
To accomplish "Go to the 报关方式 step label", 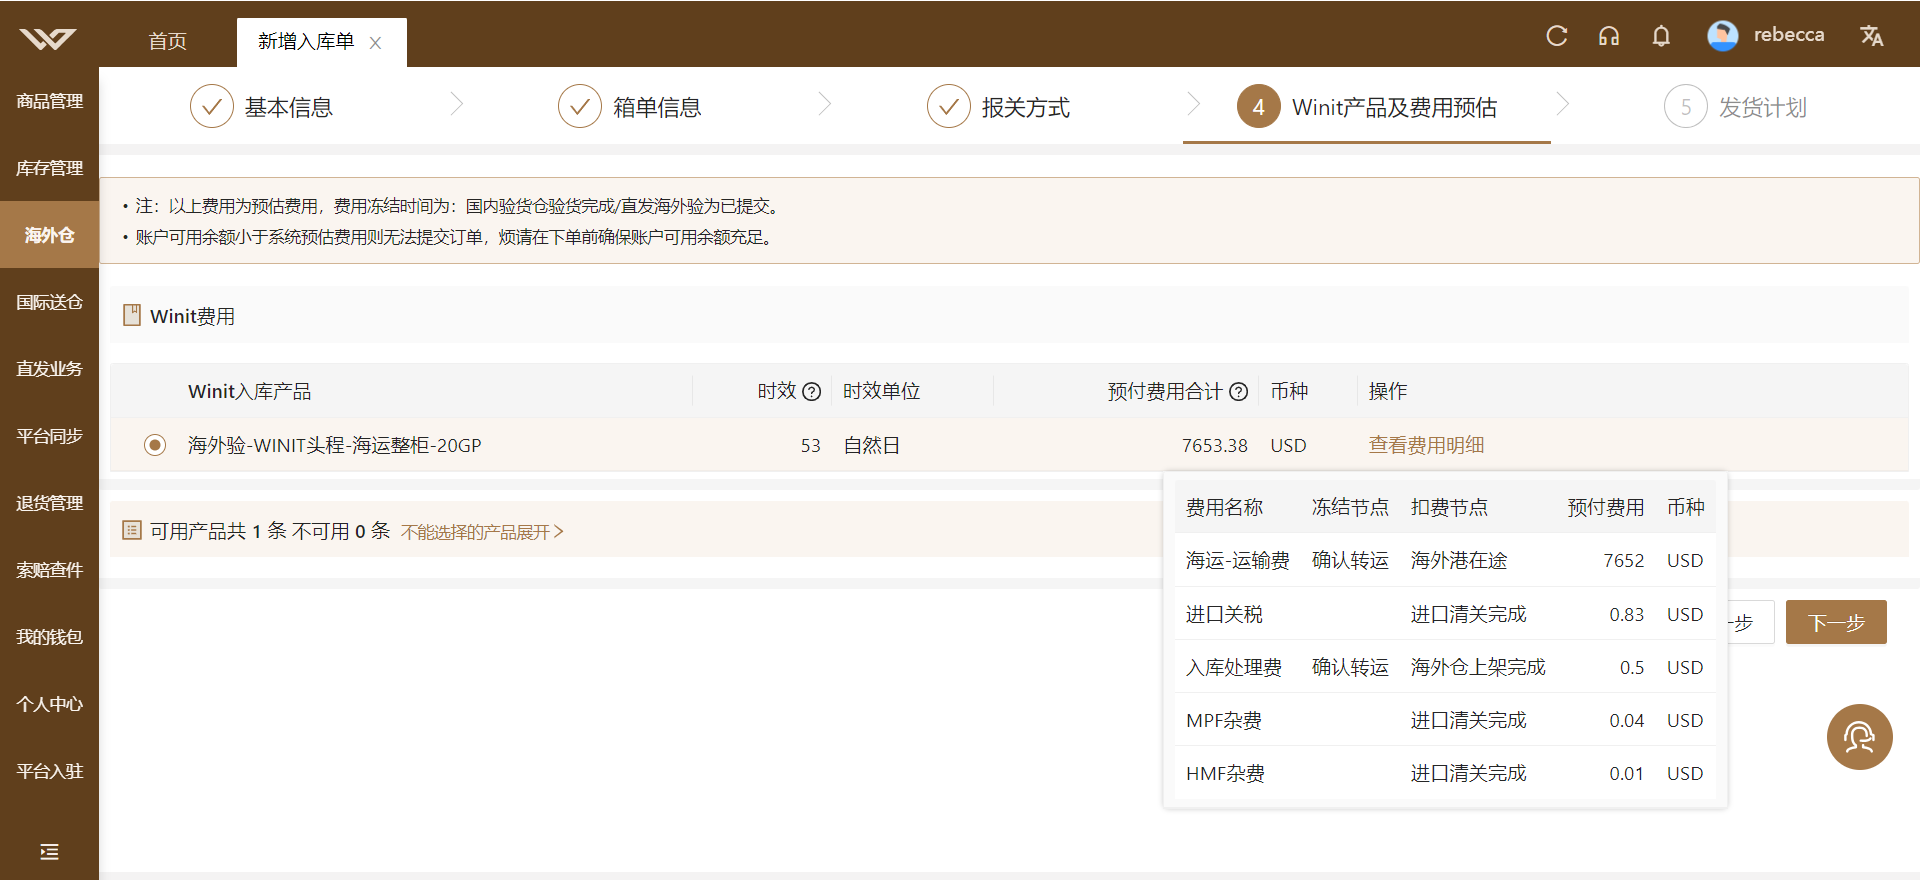I will point(1026,107).
